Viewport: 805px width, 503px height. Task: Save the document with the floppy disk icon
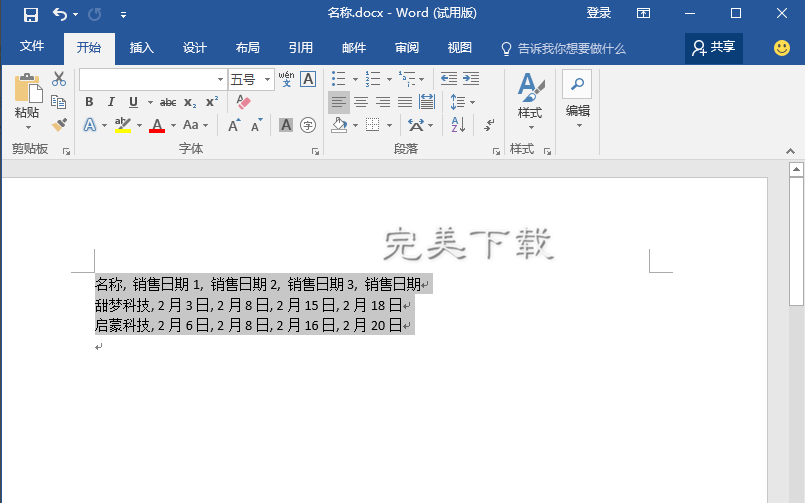pos(31,14)
